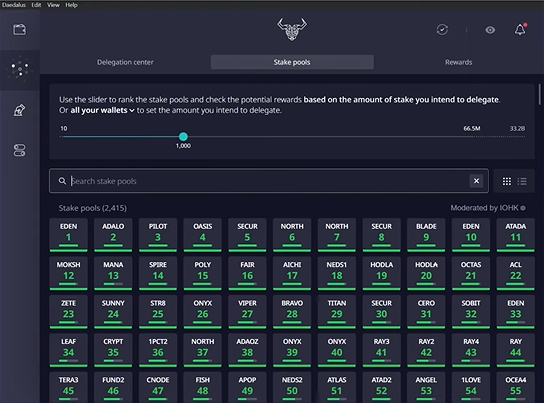The image size is (544, 403).
Task: Open the Help menu
Action: tap(71, 5)
